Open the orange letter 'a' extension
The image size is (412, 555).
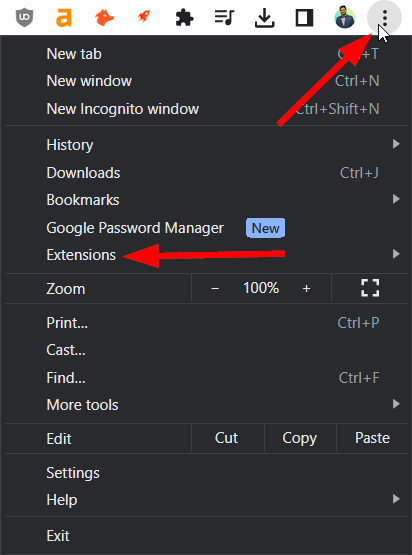coord(64,18)
